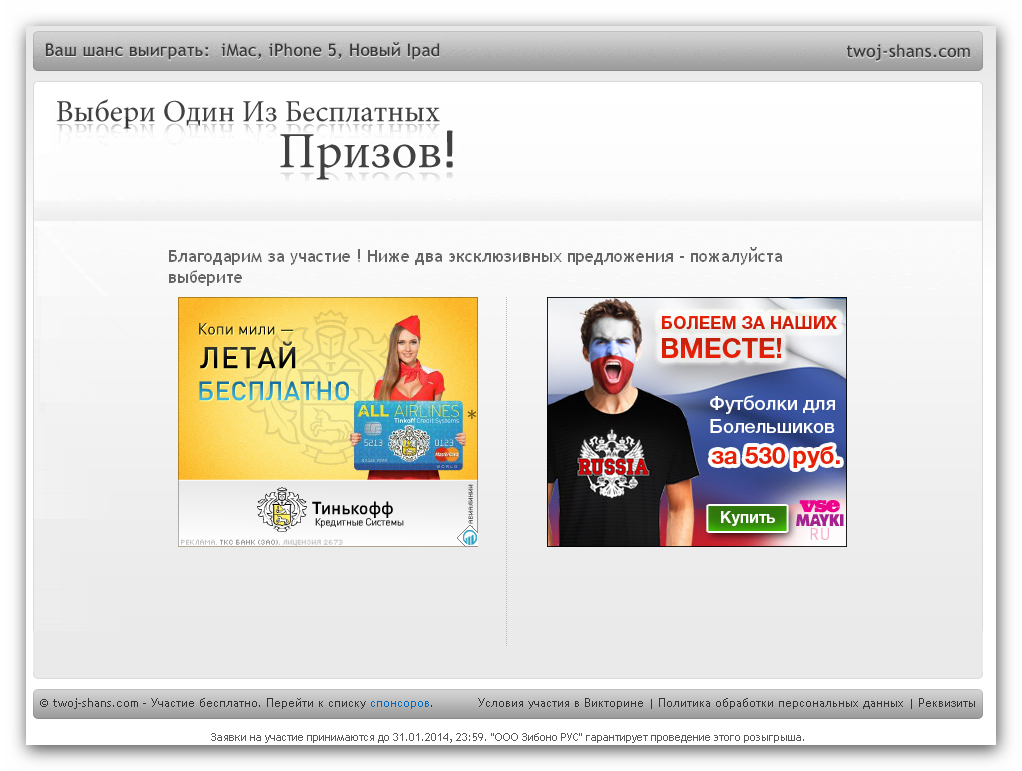Click text Футболки для Болельщиков
Screen dimensions: 1022x771
click(772, 415)
